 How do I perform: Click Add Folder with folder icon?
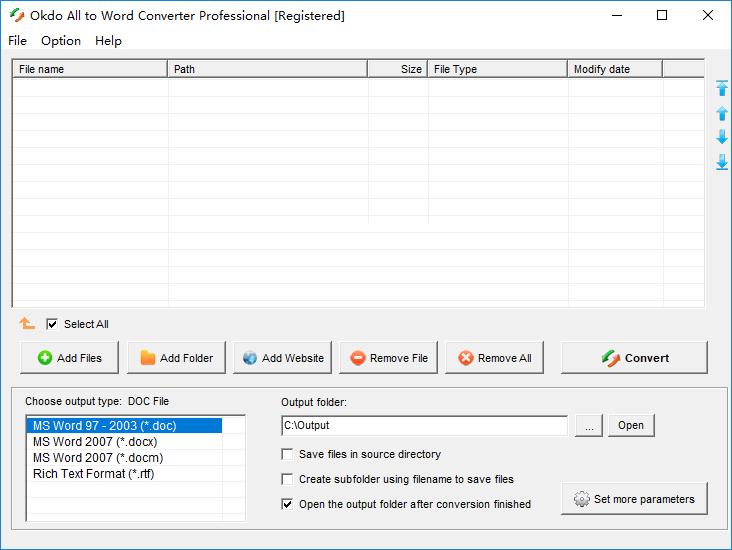point(176,358)
